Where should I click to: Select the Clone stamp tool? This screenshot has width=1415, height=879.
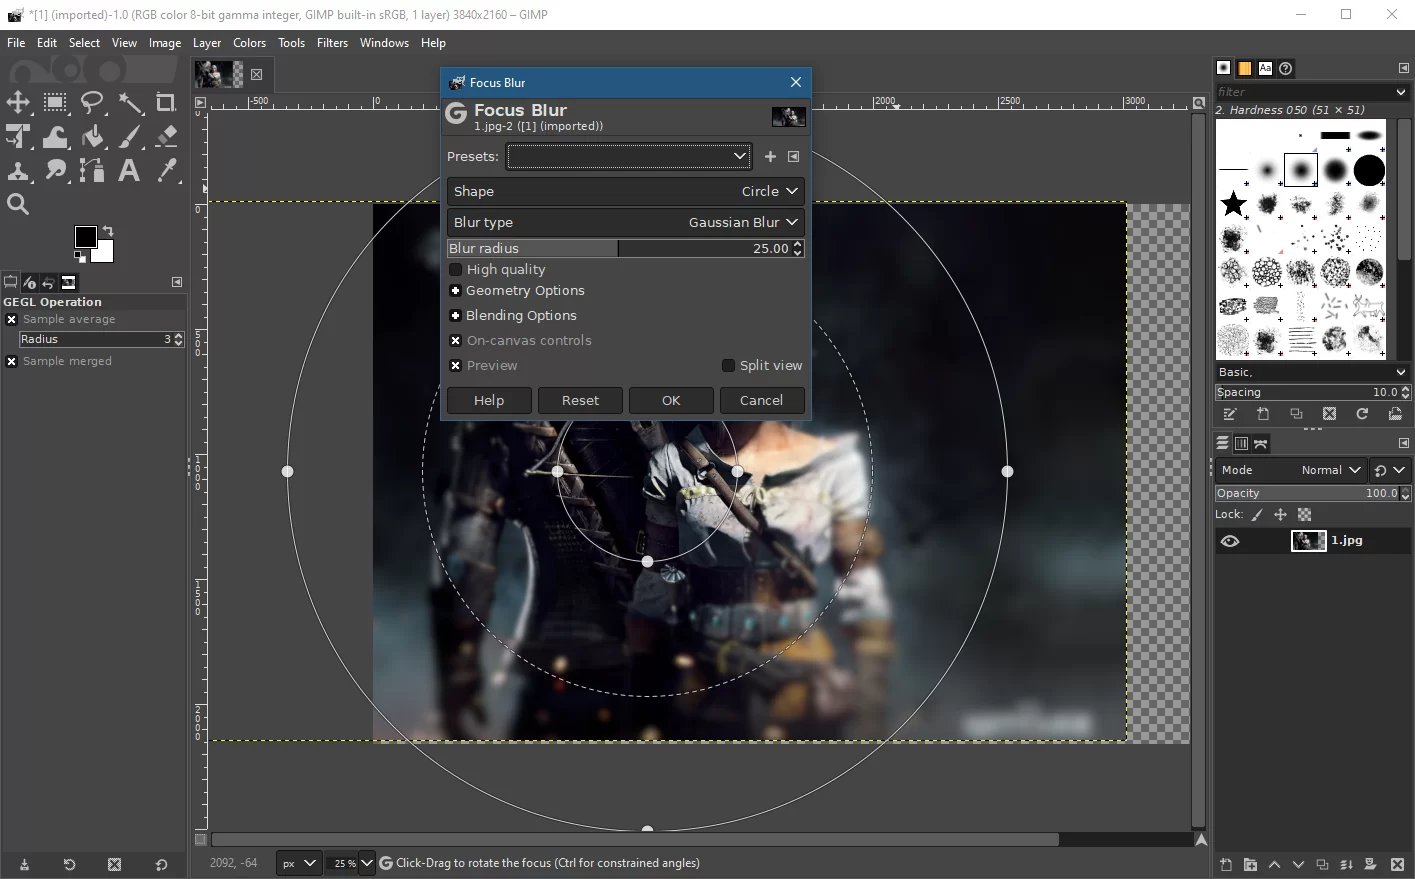pyautogui.click(x=18, y=171)
